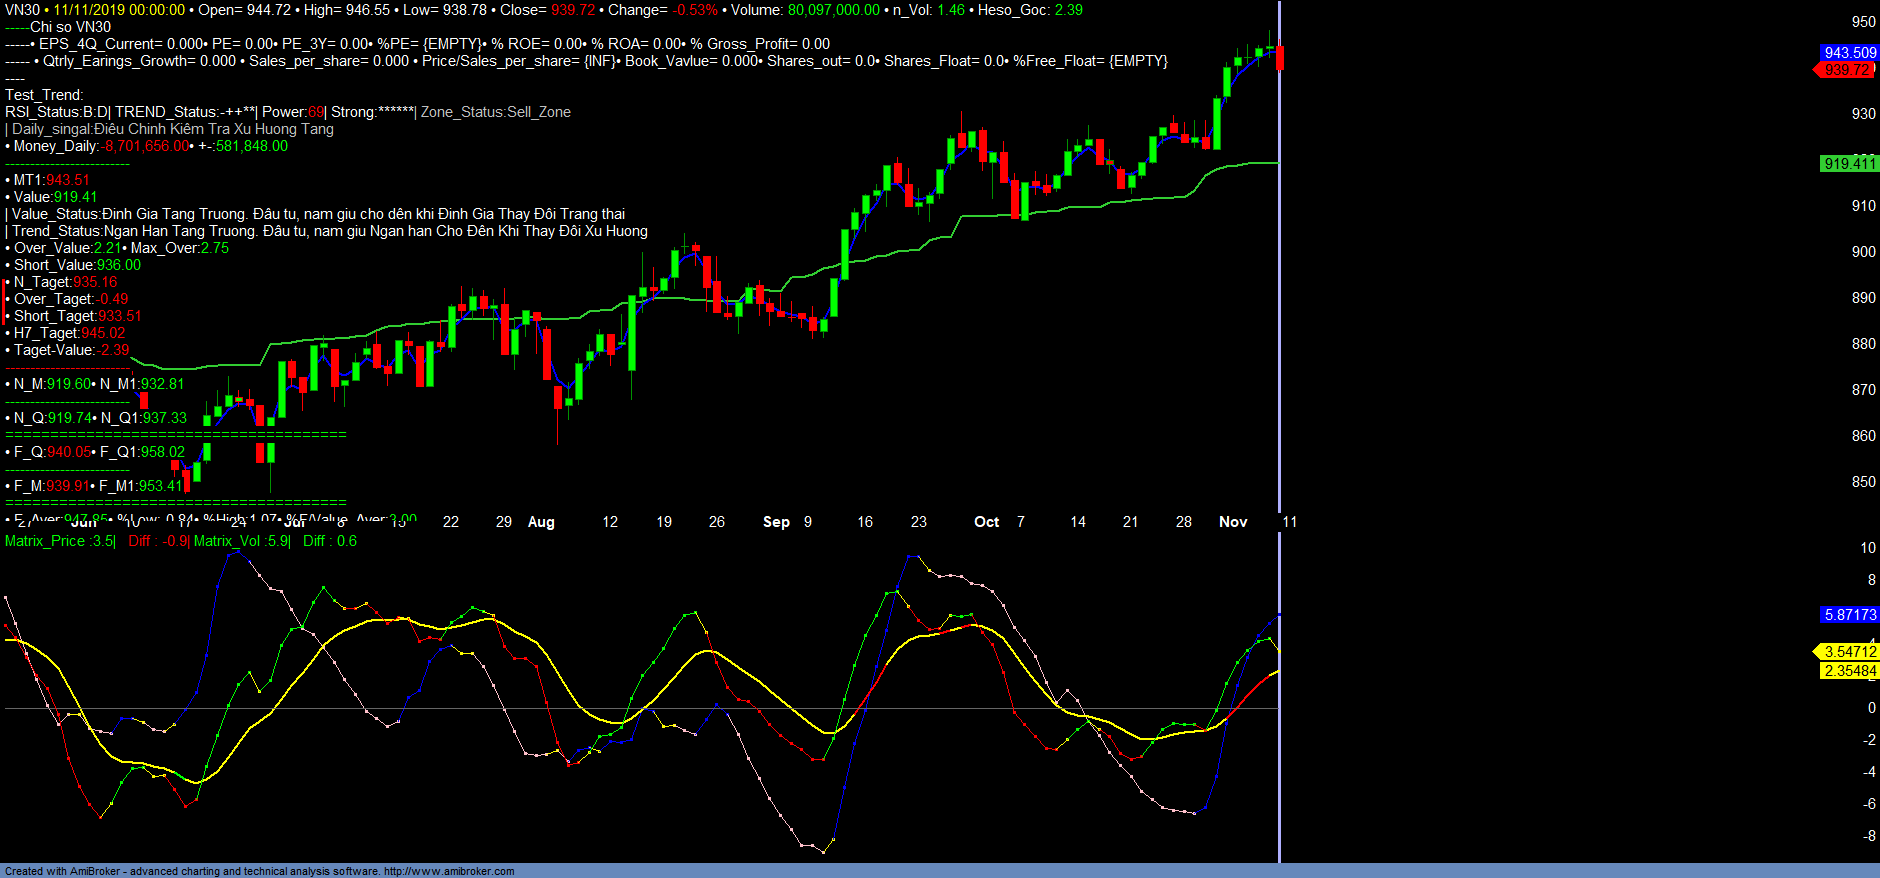Select the Aug month marker on date axis

(541, 522)
